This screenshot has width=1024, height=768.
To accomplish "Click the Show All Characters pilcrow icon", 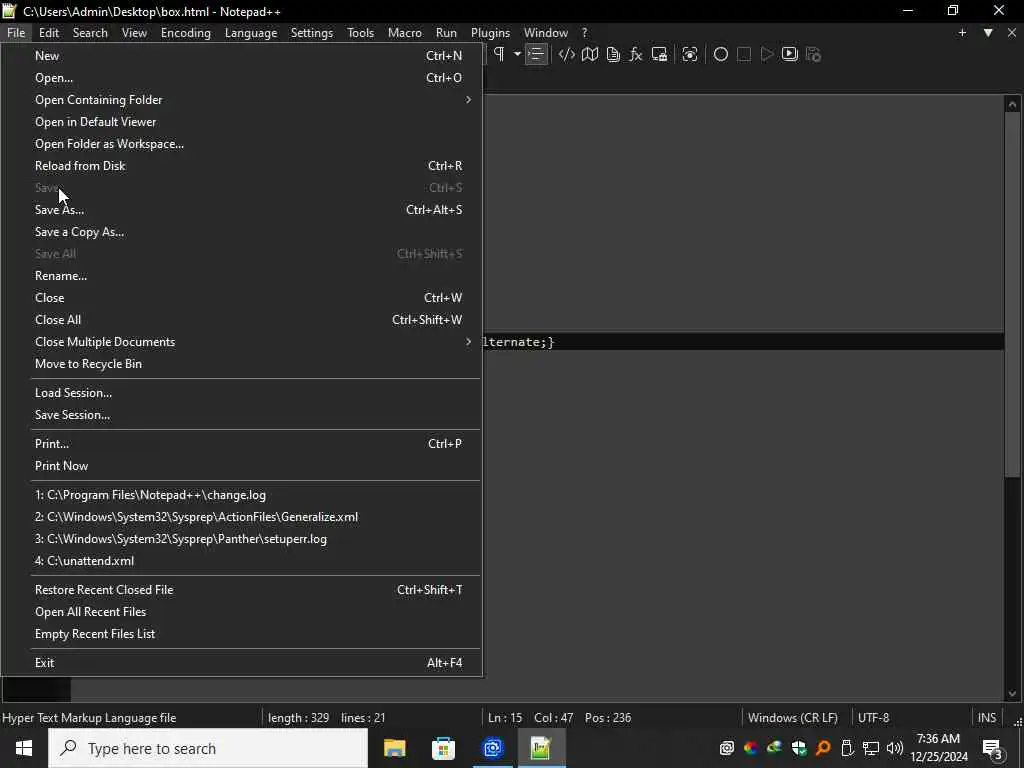I will tap(499, 54).
